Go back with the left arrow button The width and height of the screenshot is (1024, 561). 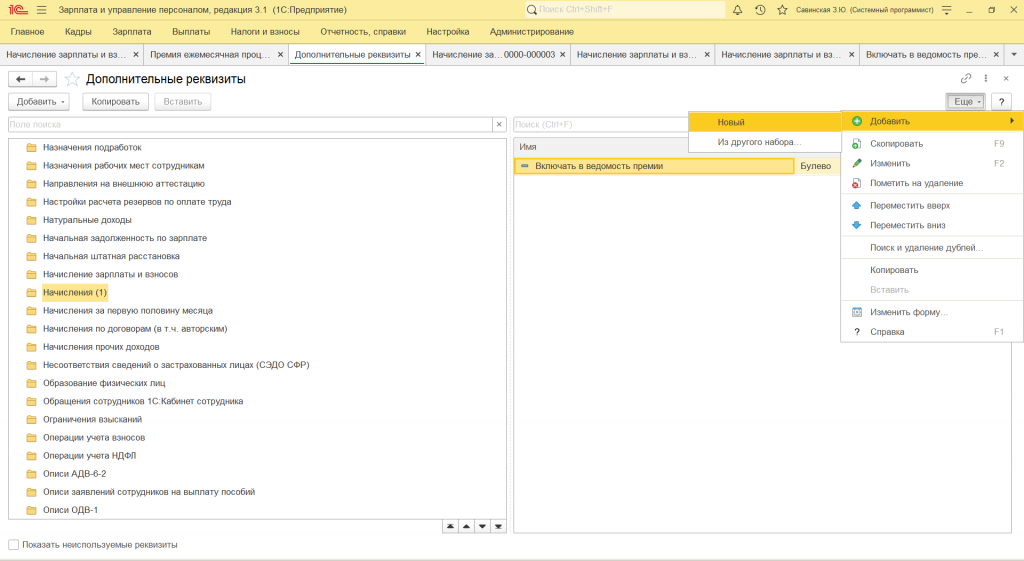(x=20, y=79)
